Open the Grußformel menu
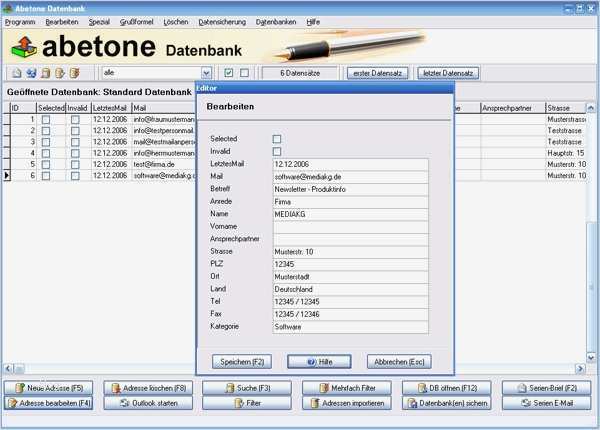 click(136, 22)
